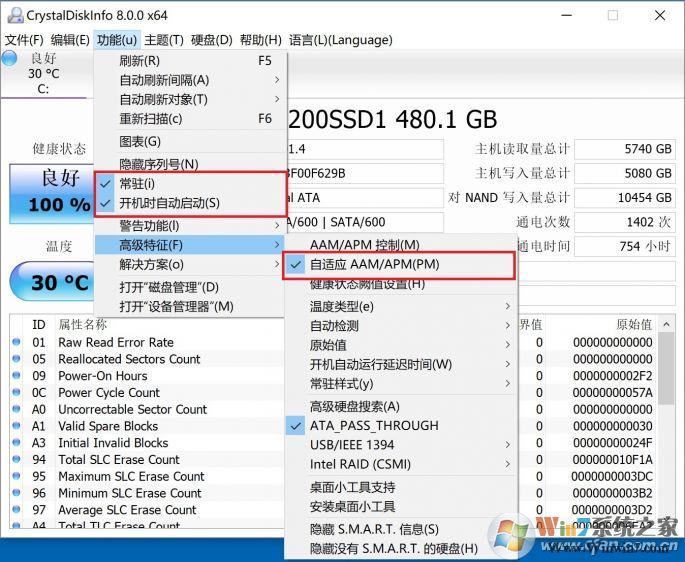Highlight 高级特征(F) menu entry

pyautogui.click(x=190, y=245)
